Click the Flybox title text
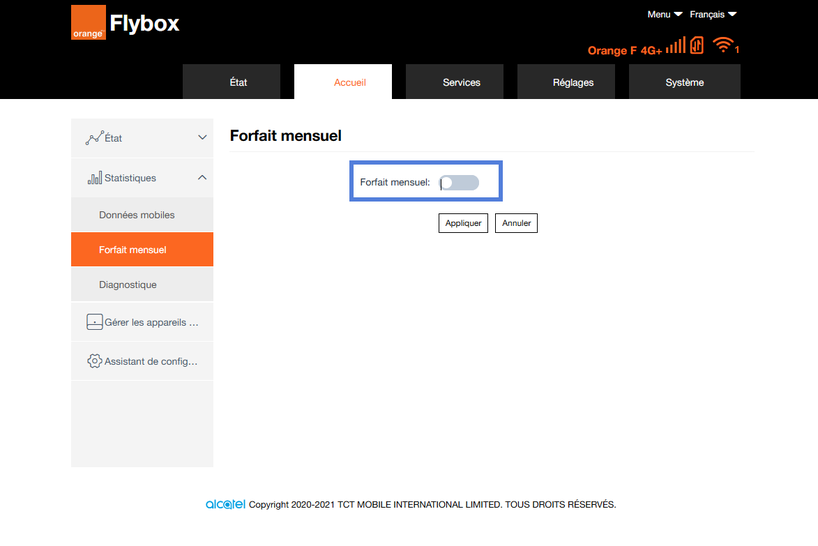The image size is (818, 546). (145, 24)
